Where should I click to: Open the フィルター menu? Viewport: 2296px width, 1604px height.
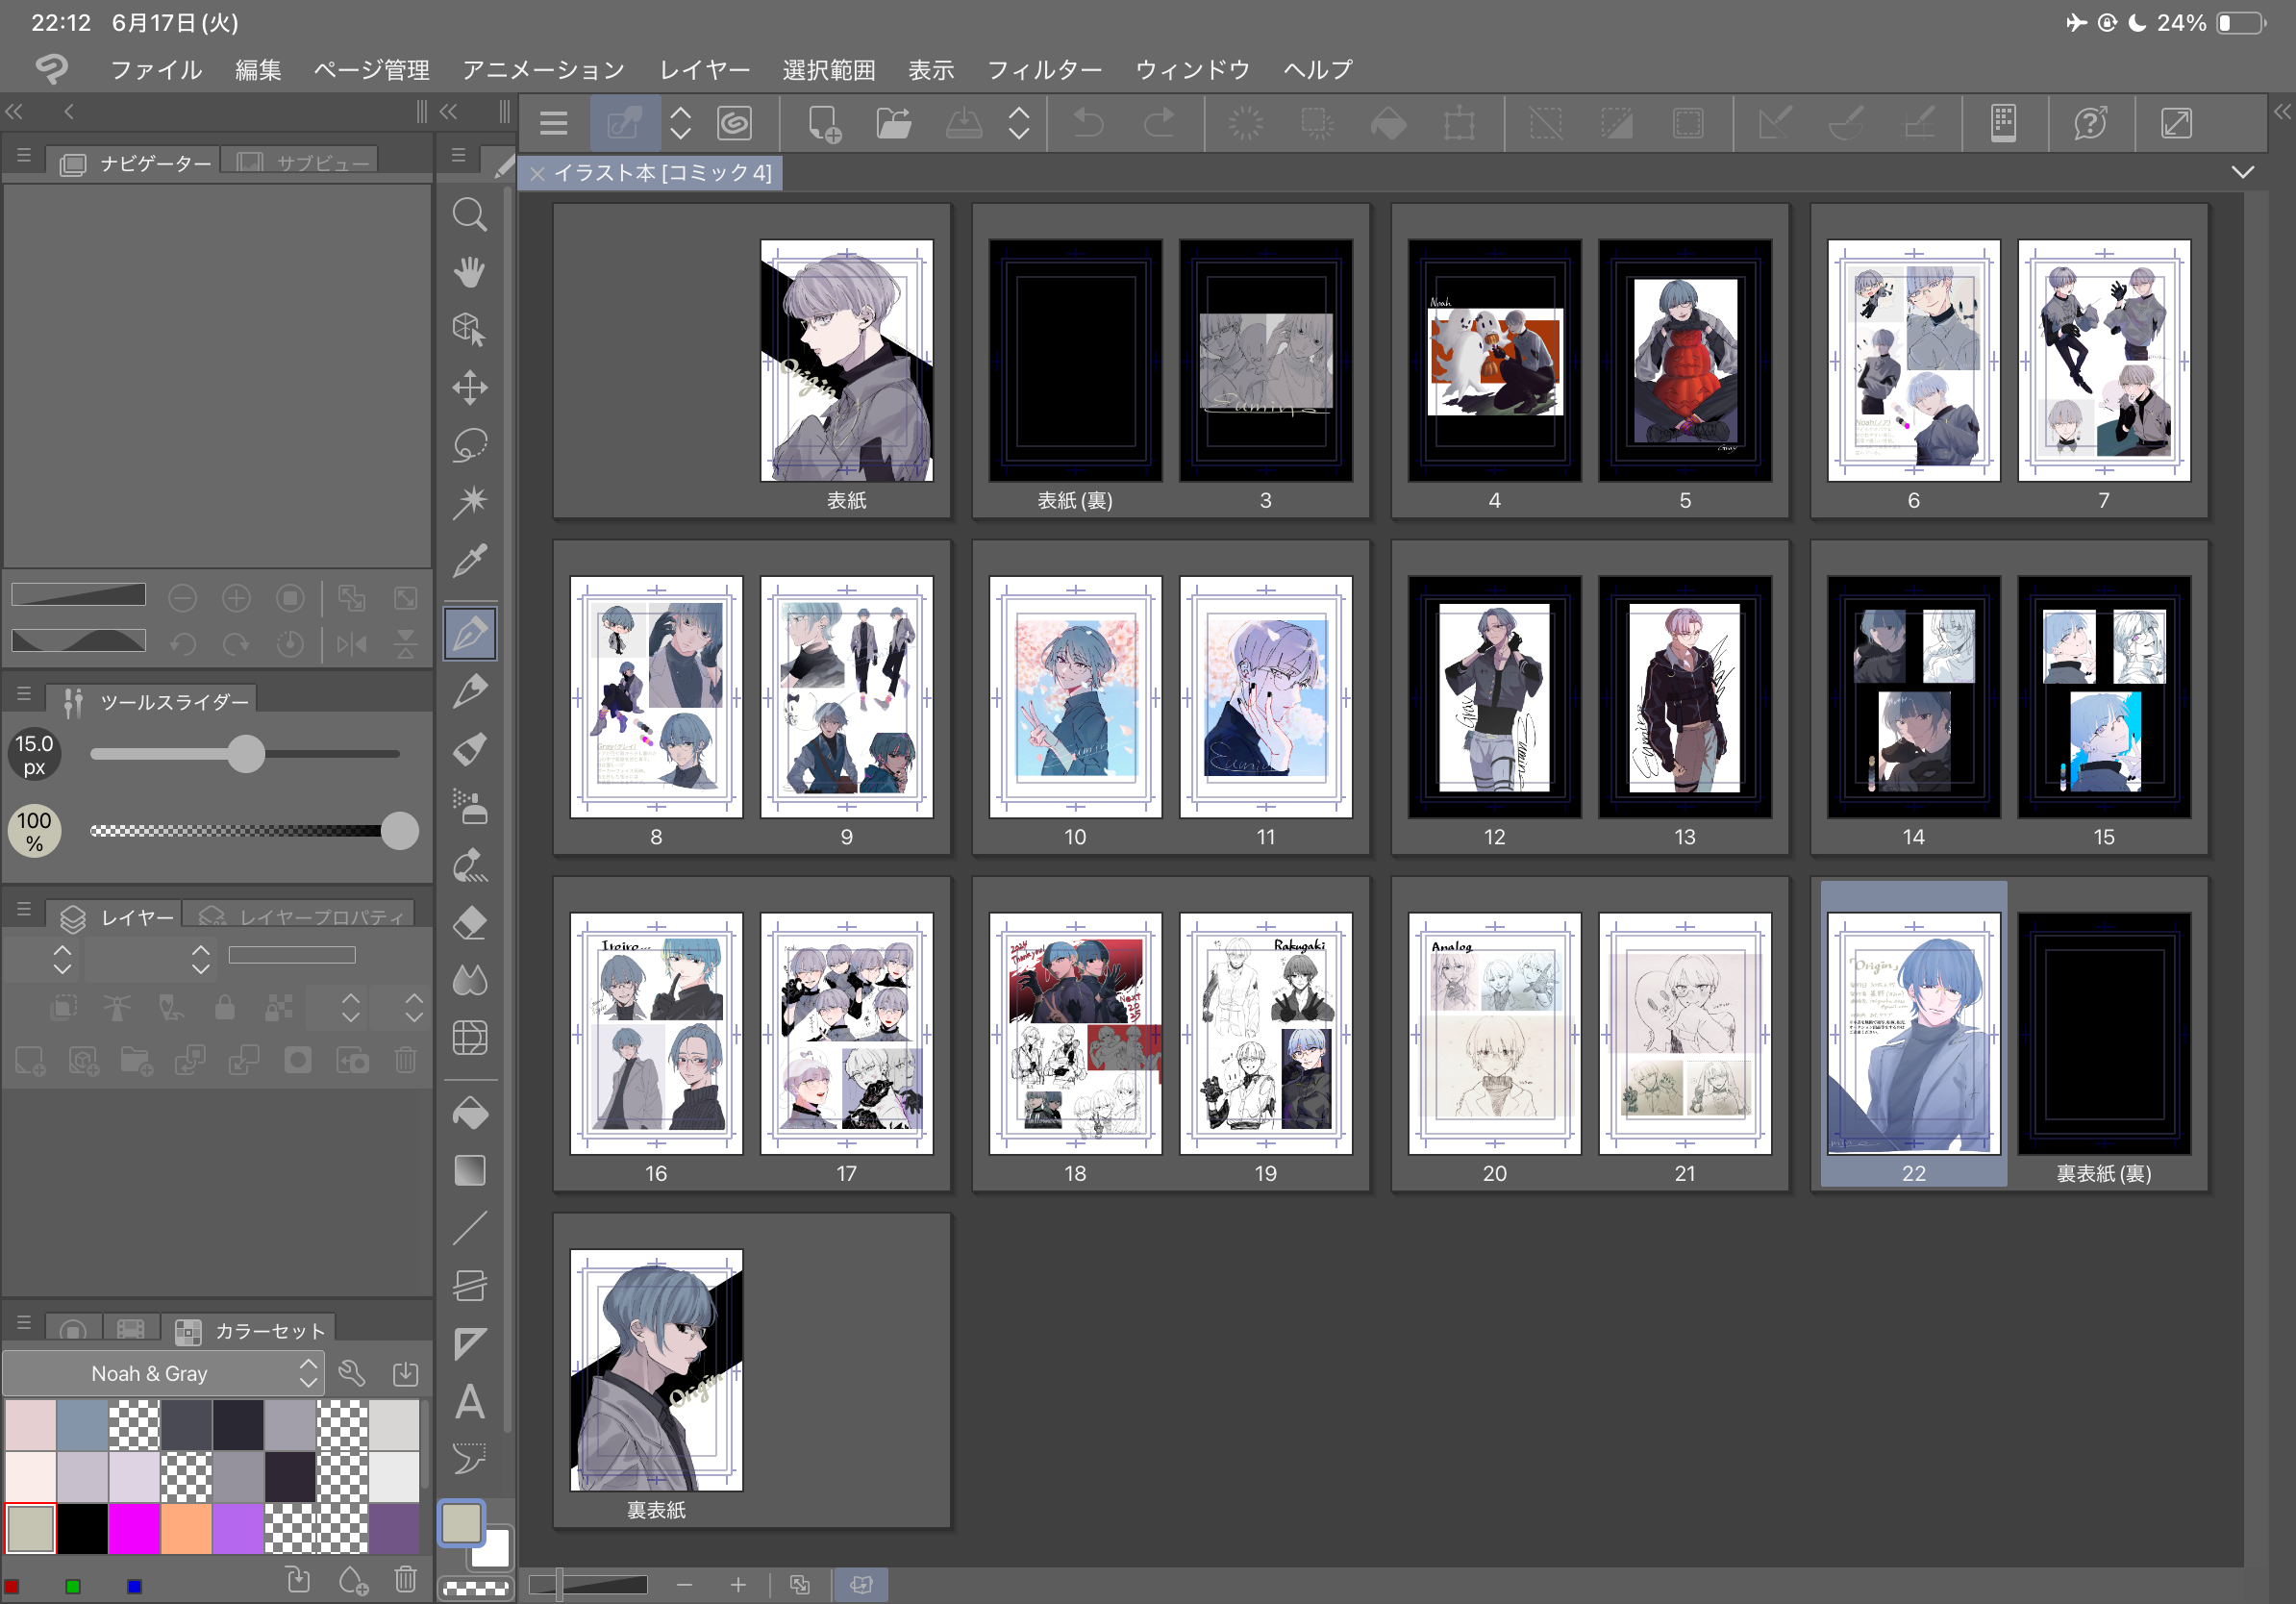coord(1044,70)
